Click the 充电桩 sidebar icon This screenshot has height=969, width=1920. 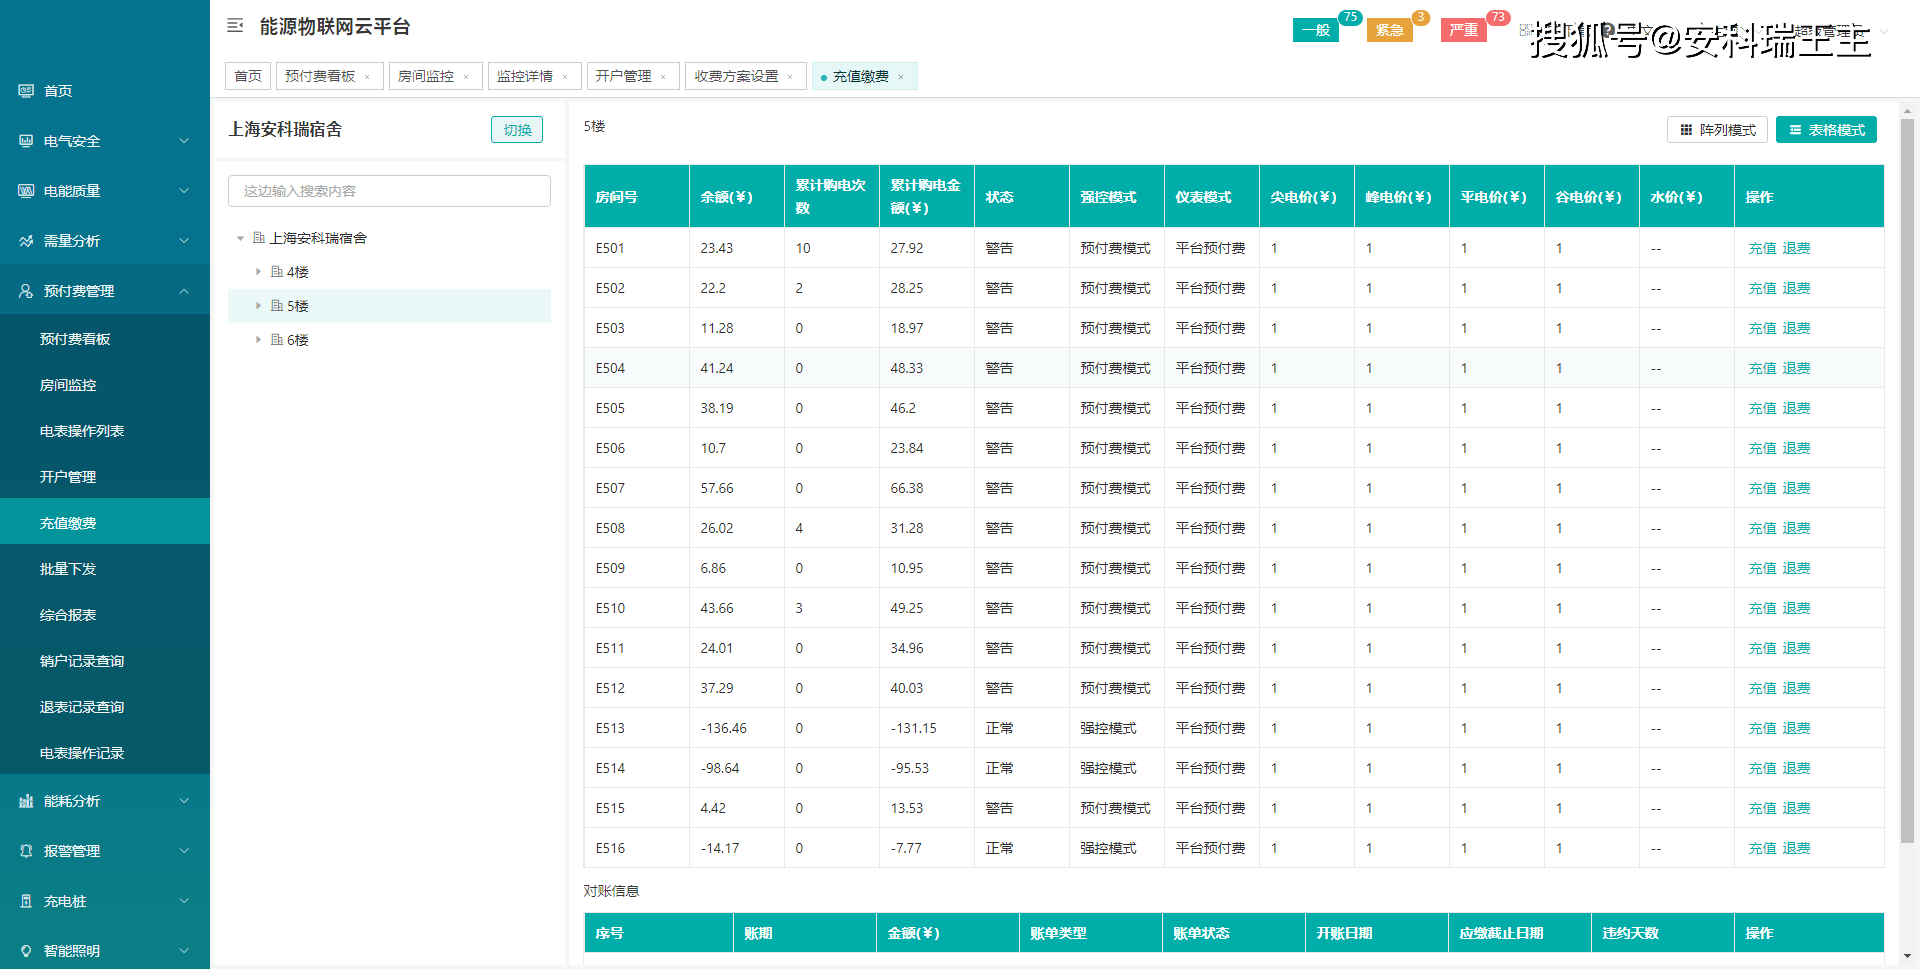[x=26, y=901]
